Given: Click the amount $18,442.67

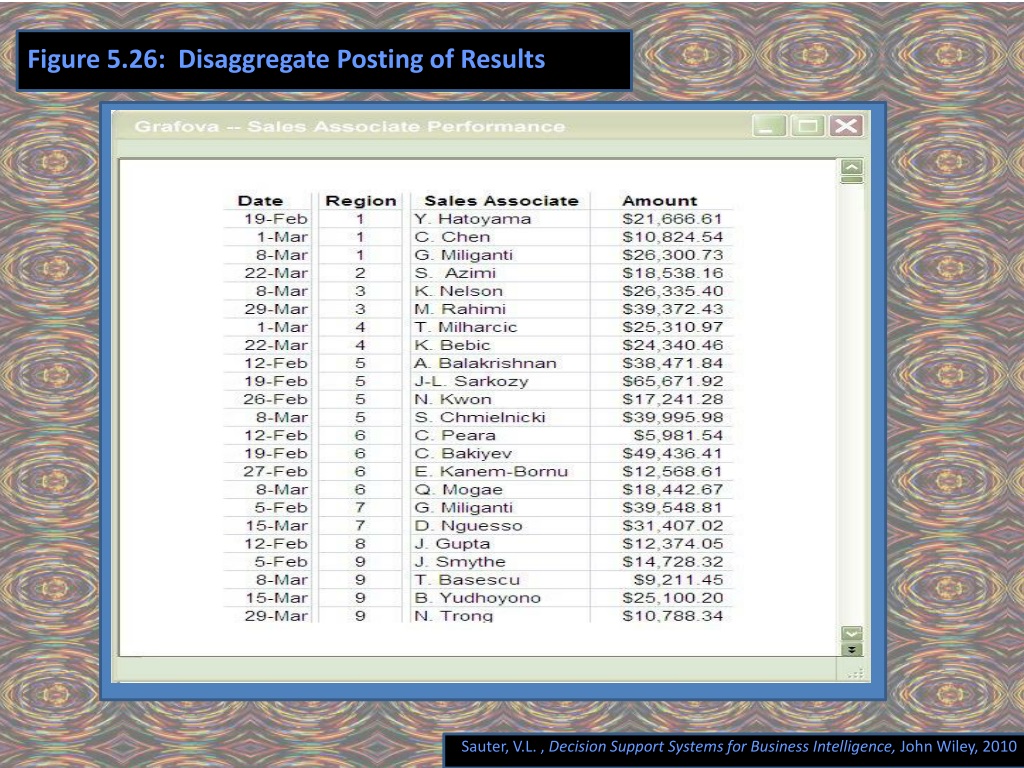Looking at the screenshot, I should (x=672, y=490).
